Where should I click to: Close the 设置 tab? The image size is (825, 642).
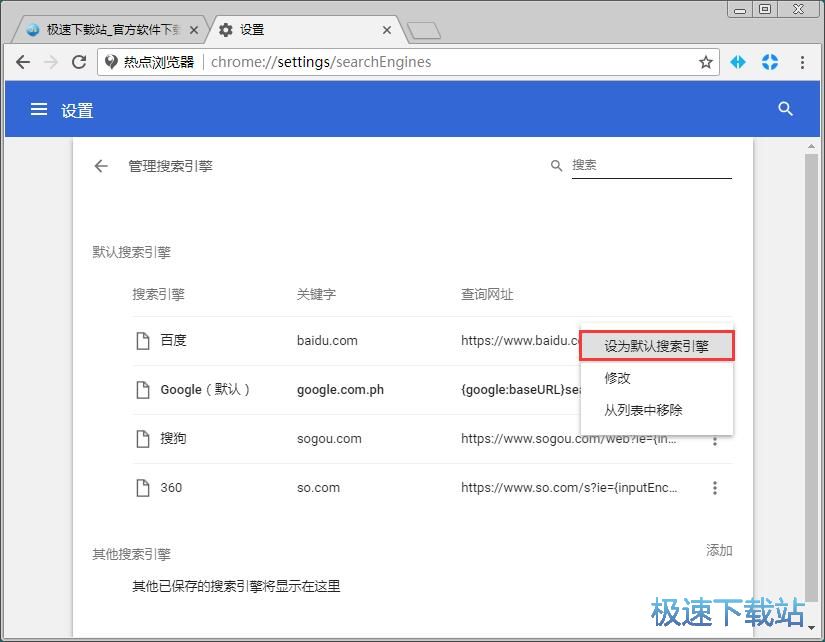pos(387,31)
